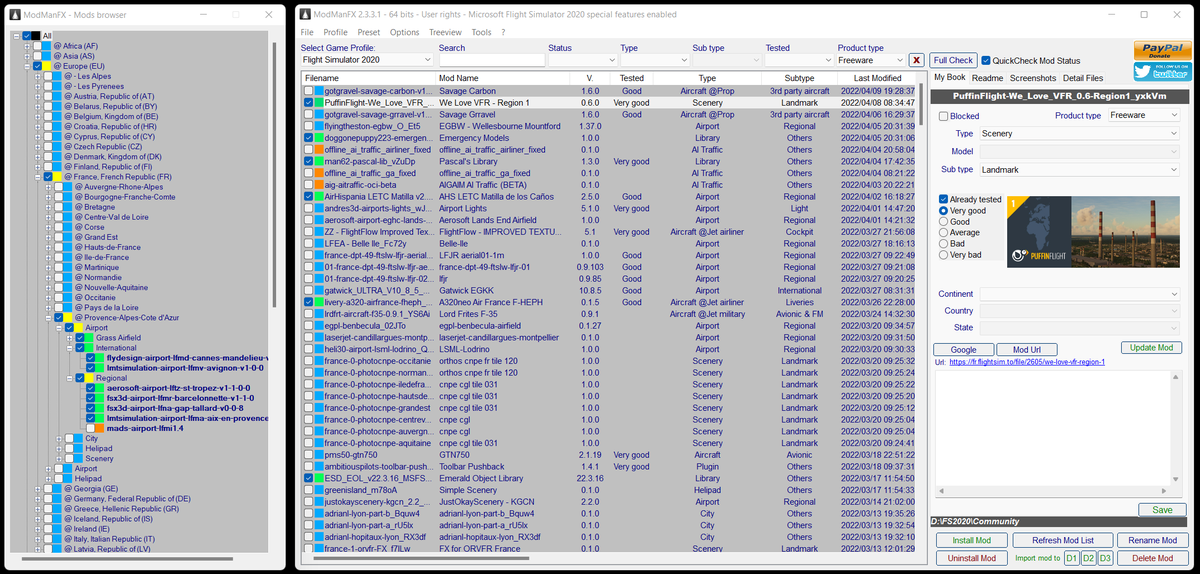
Task: Click the green square of Grass Airfield node
Action: click(x=89, y=338)
